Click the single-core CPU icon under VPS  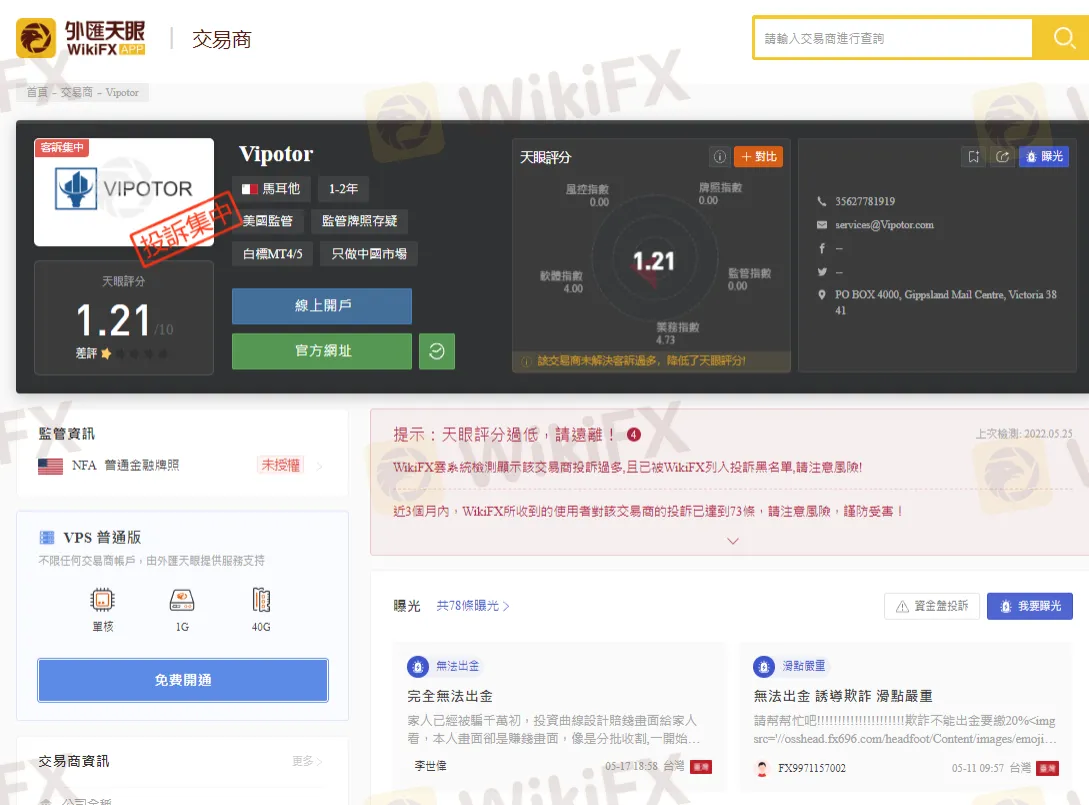(102, 600)
